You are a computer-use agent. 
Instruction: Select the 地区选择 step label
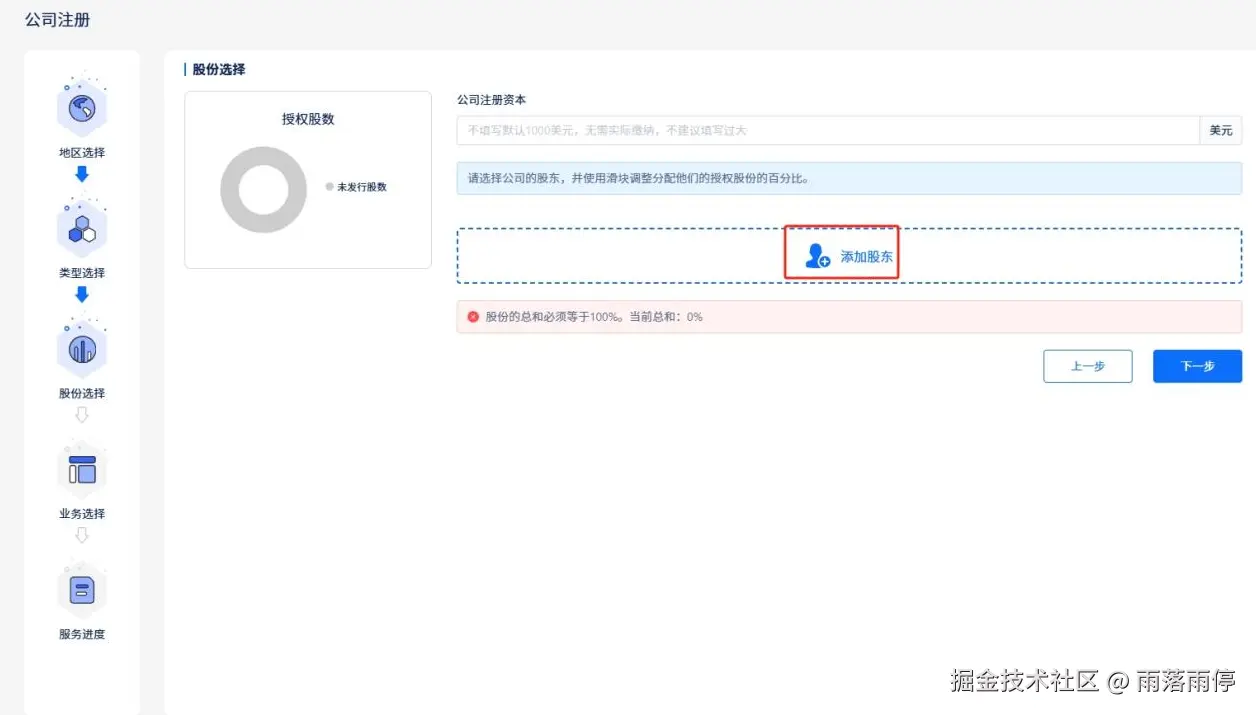click(x=82, y=153)
